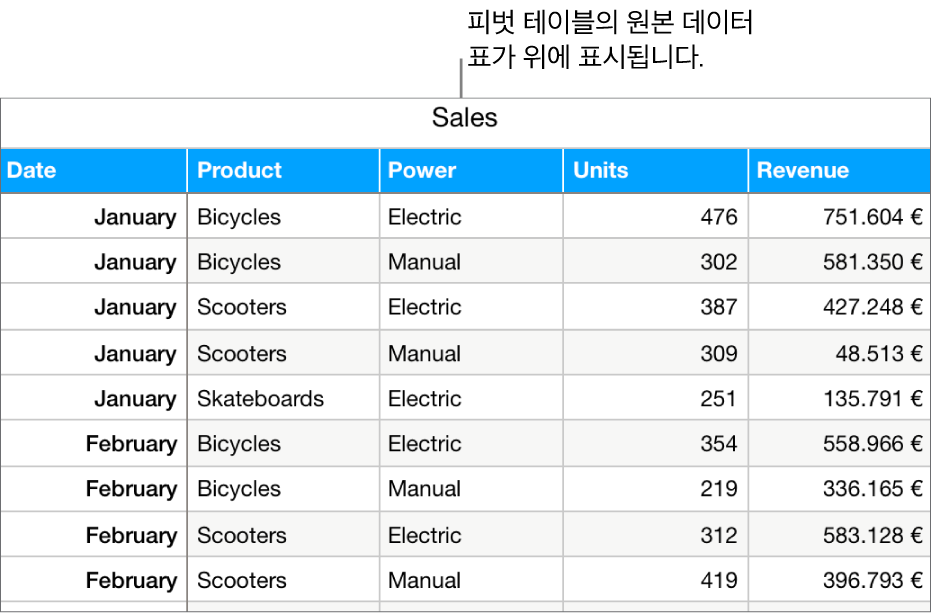931x614 pixels.
Task: Select the 419 units cell
Action: coord(718,580)
